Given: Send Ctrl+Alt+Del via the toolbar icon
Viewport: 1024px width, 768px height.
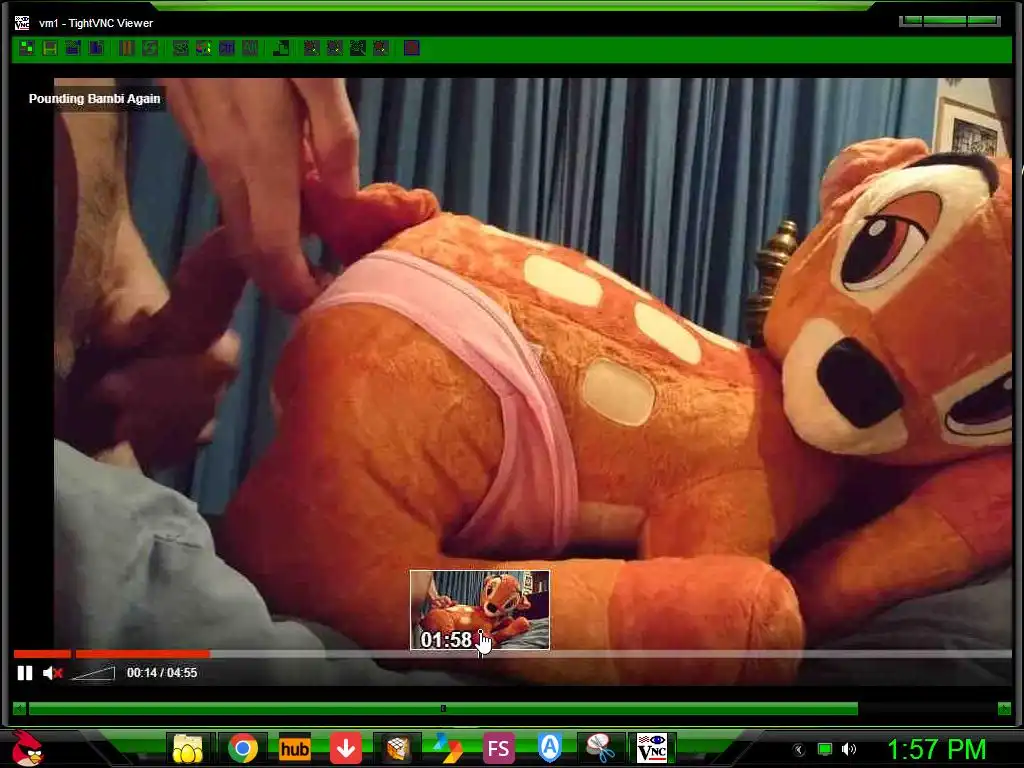Looking at the screenshot, I should click(181, 48).
